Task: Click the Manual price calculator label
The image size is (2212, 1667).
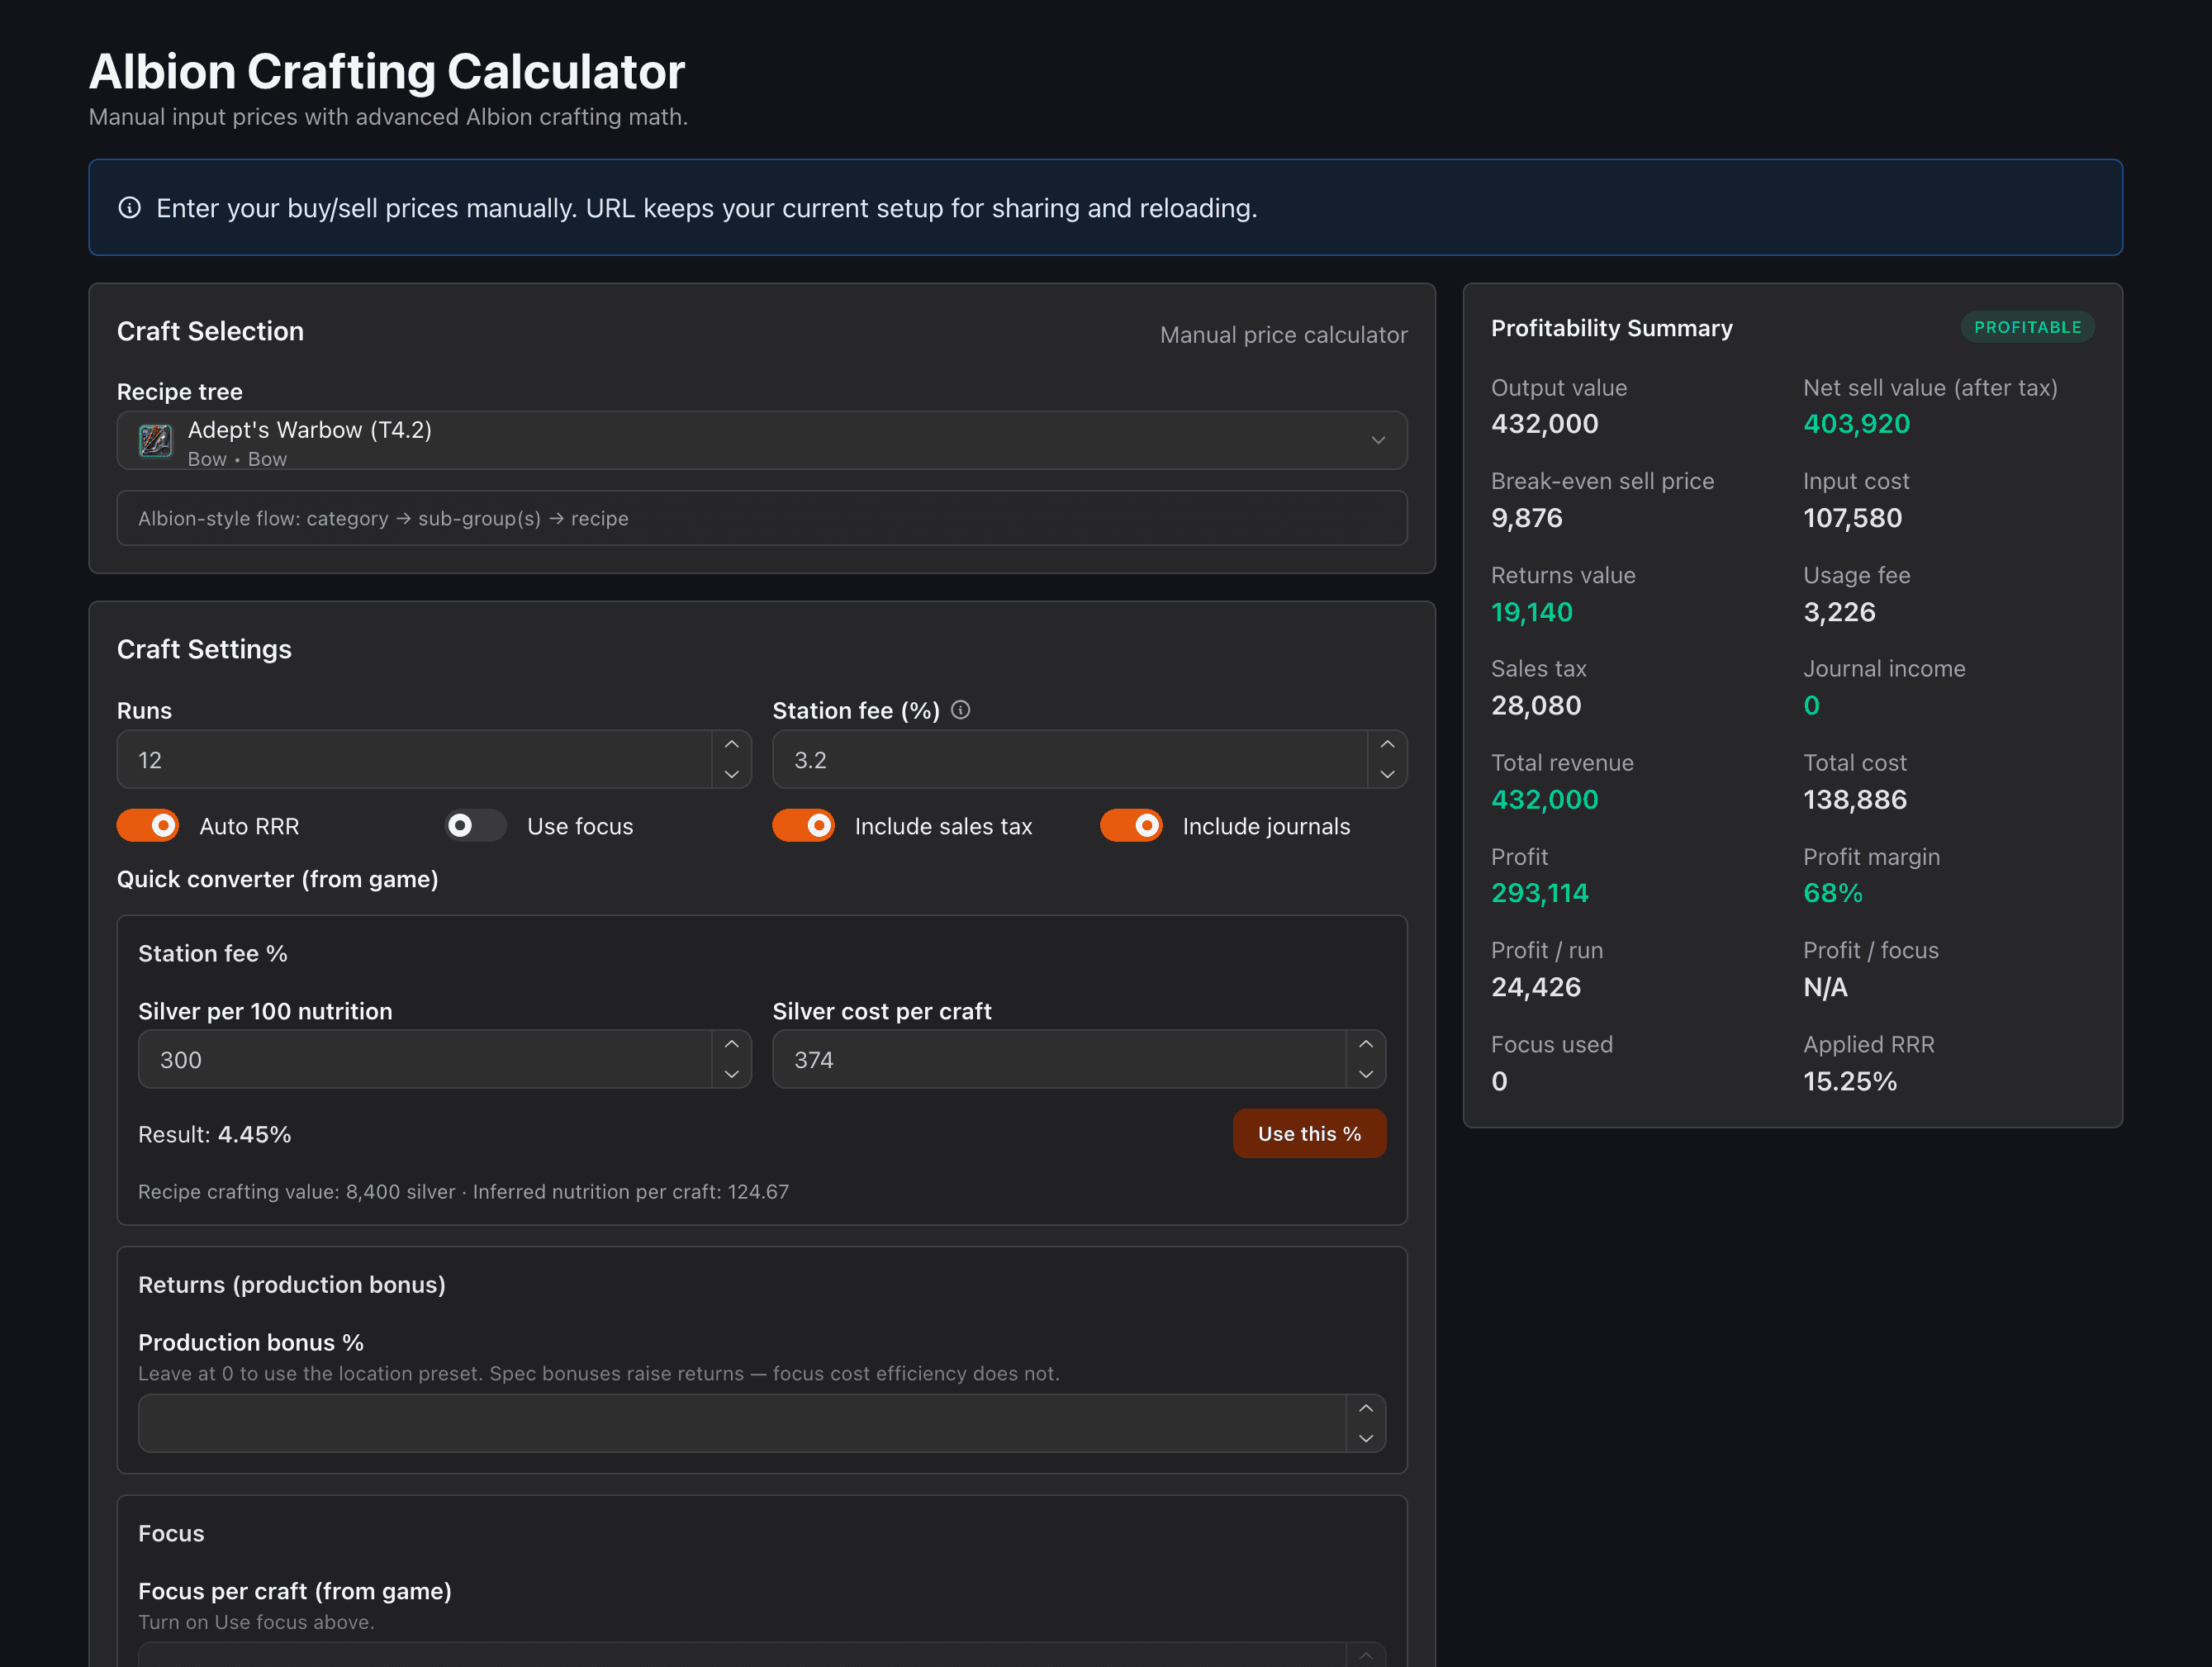Action: click(1283, 335)
